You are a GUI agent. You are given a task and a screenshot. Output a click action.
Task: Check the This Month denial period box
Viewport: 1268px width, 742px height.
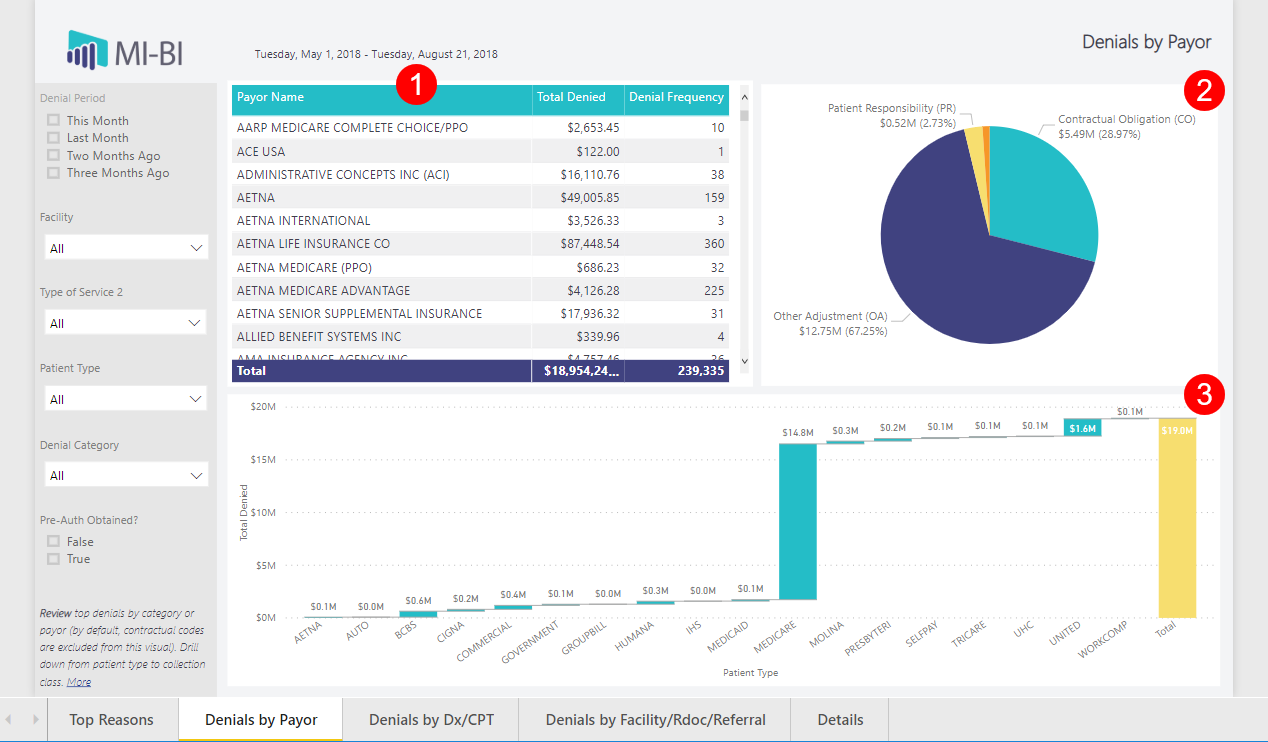click(53, 121)
